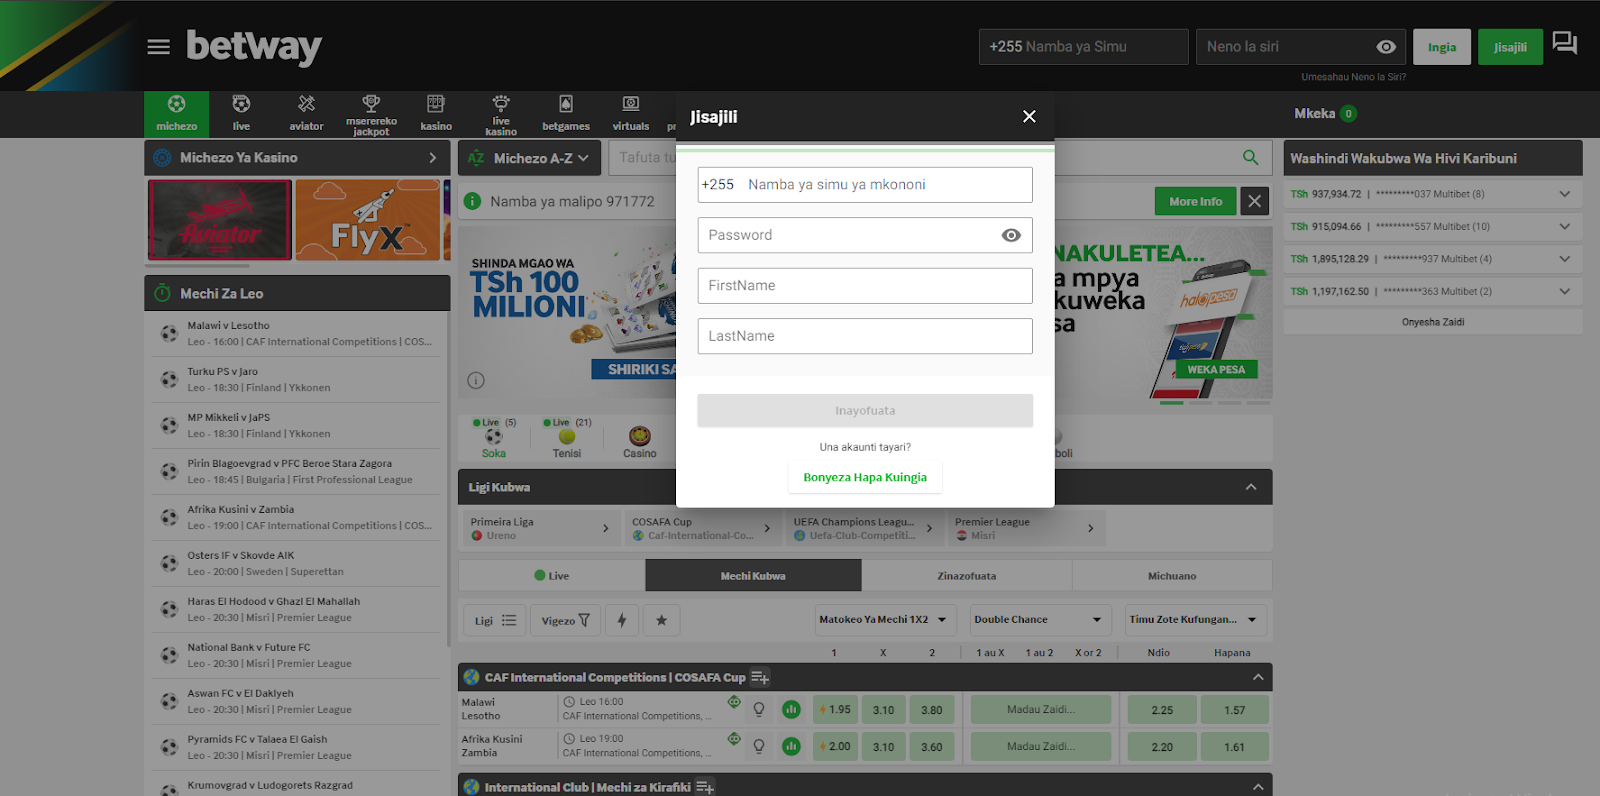Screen dimensions: 1600x796
Task: Open Matokeo Ya Mechi 1X2 dropdown
Action: [x=886, y=620]
